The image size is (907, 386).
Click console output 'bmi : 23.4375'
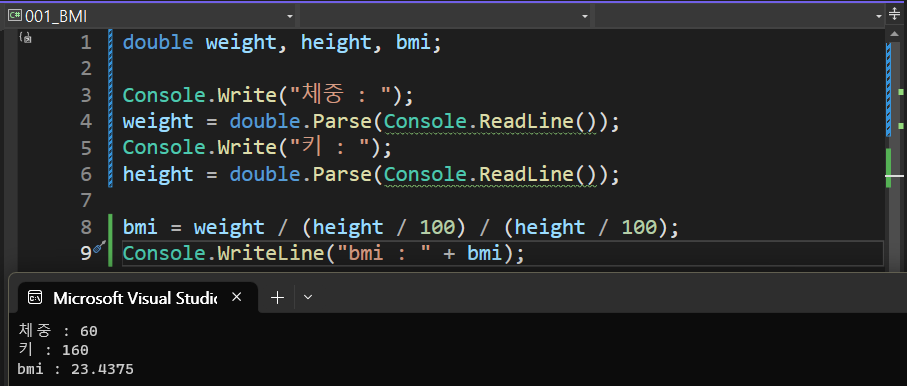(x=76, y=369)
